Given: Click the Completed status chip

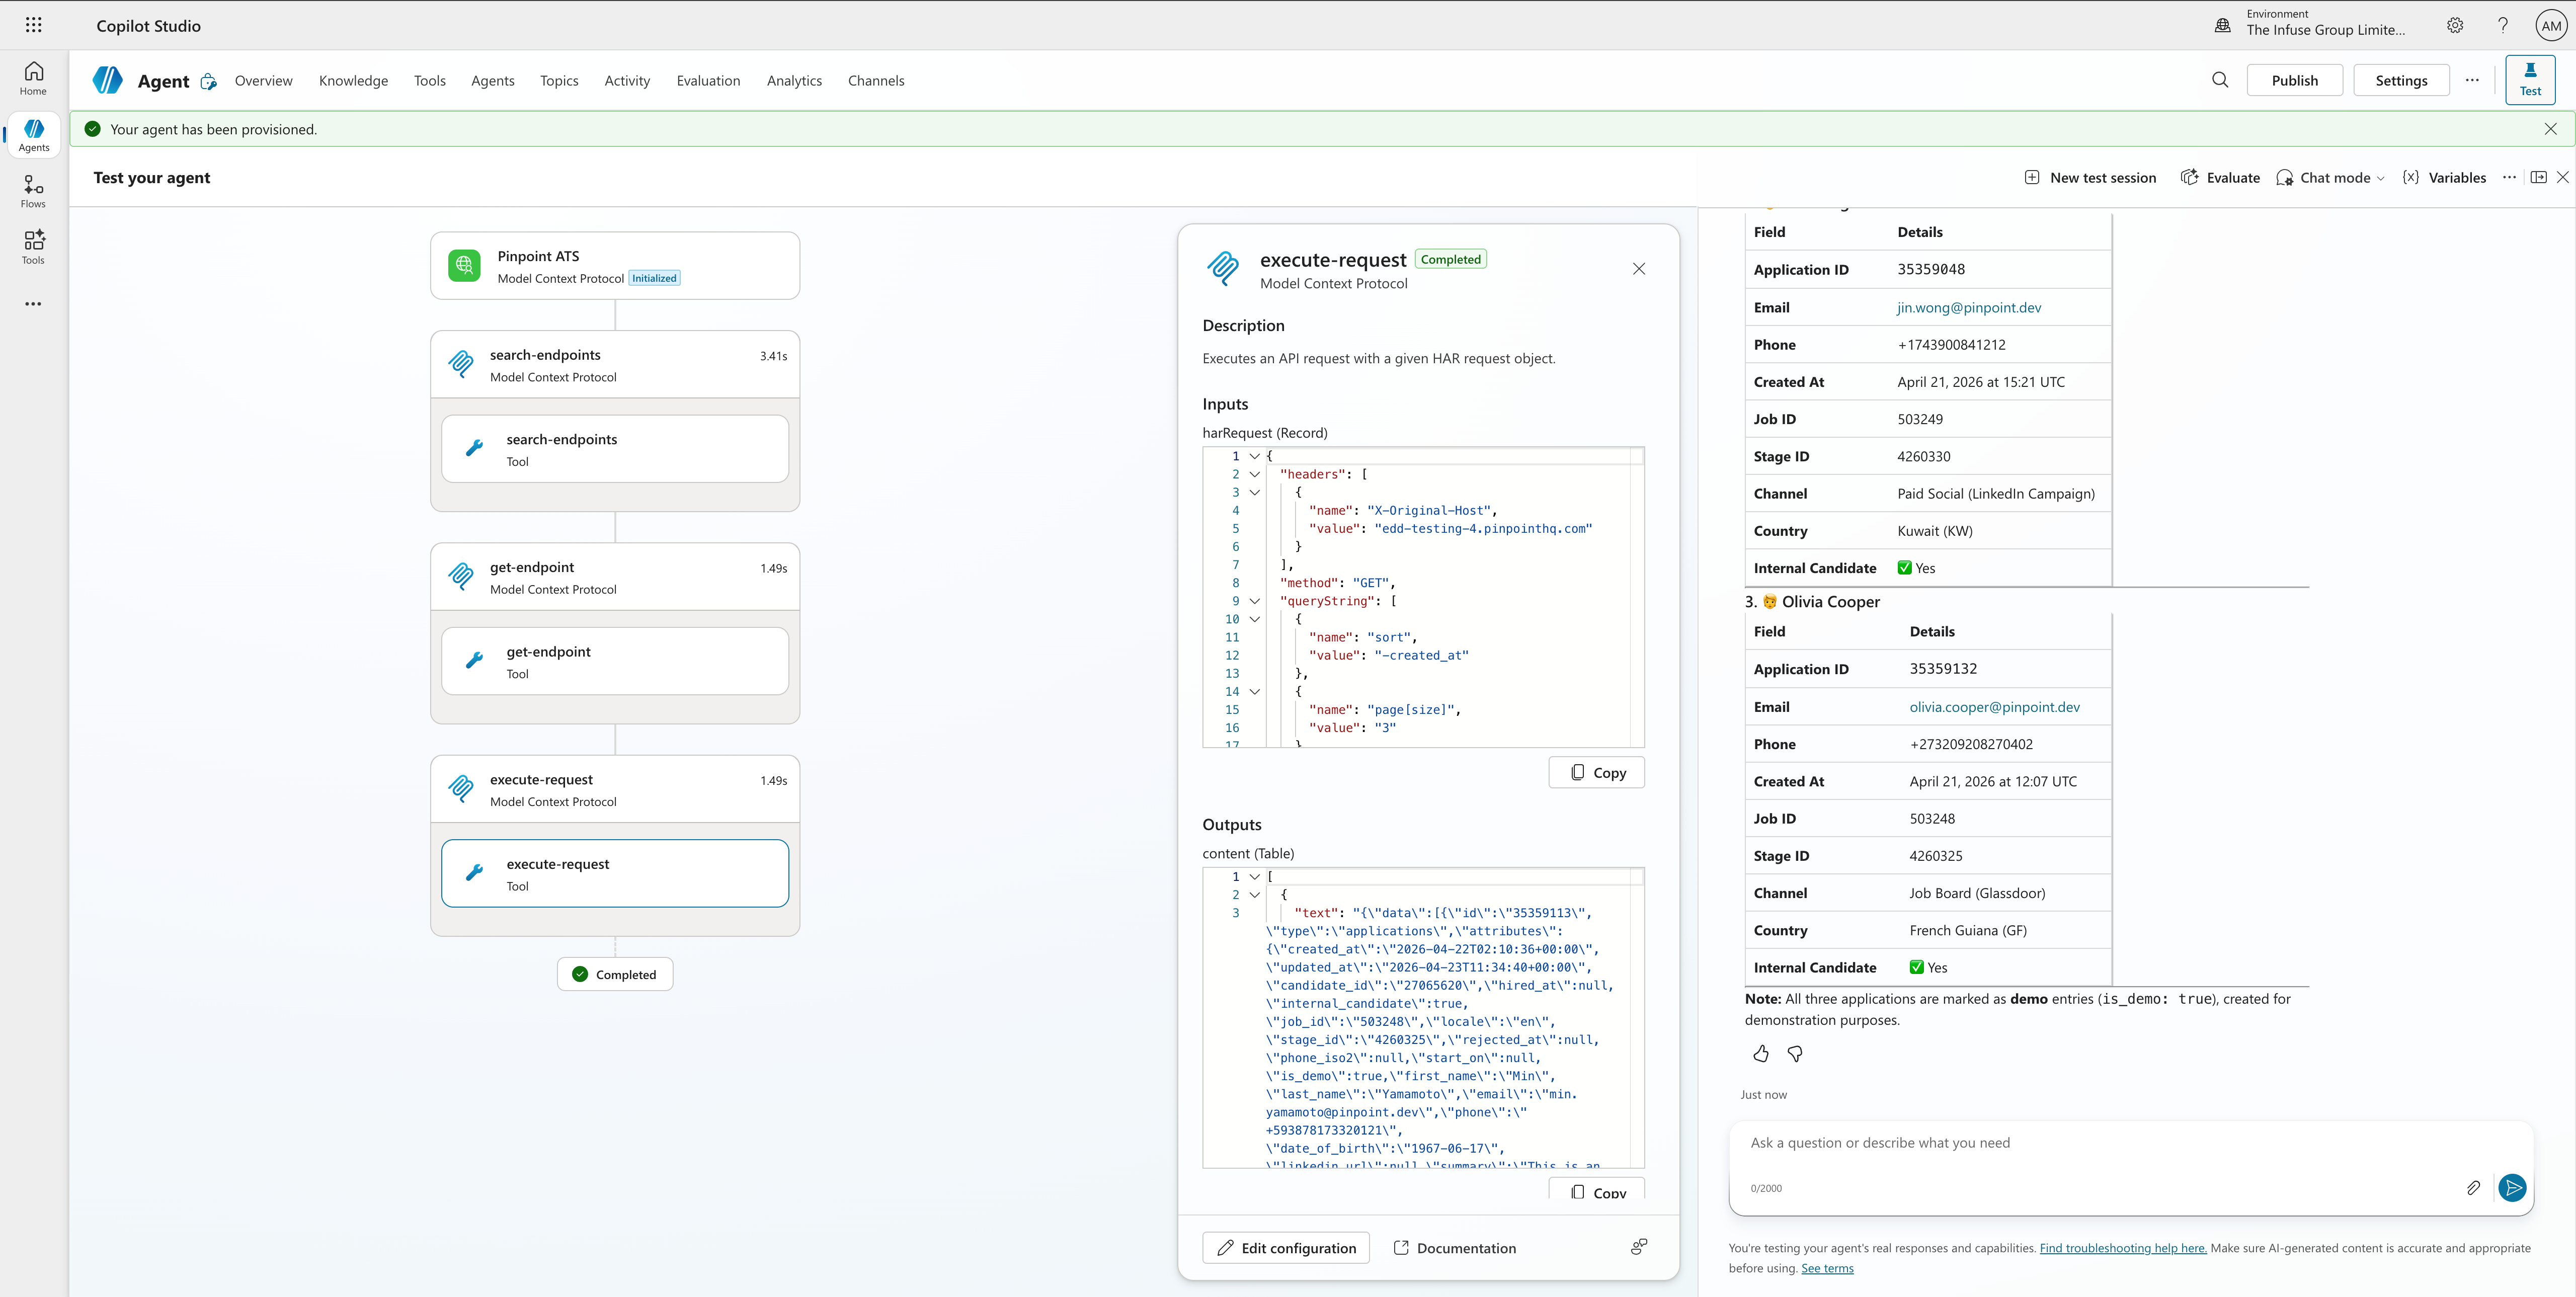Looking at the screenshot, I should tap(615, 974).
